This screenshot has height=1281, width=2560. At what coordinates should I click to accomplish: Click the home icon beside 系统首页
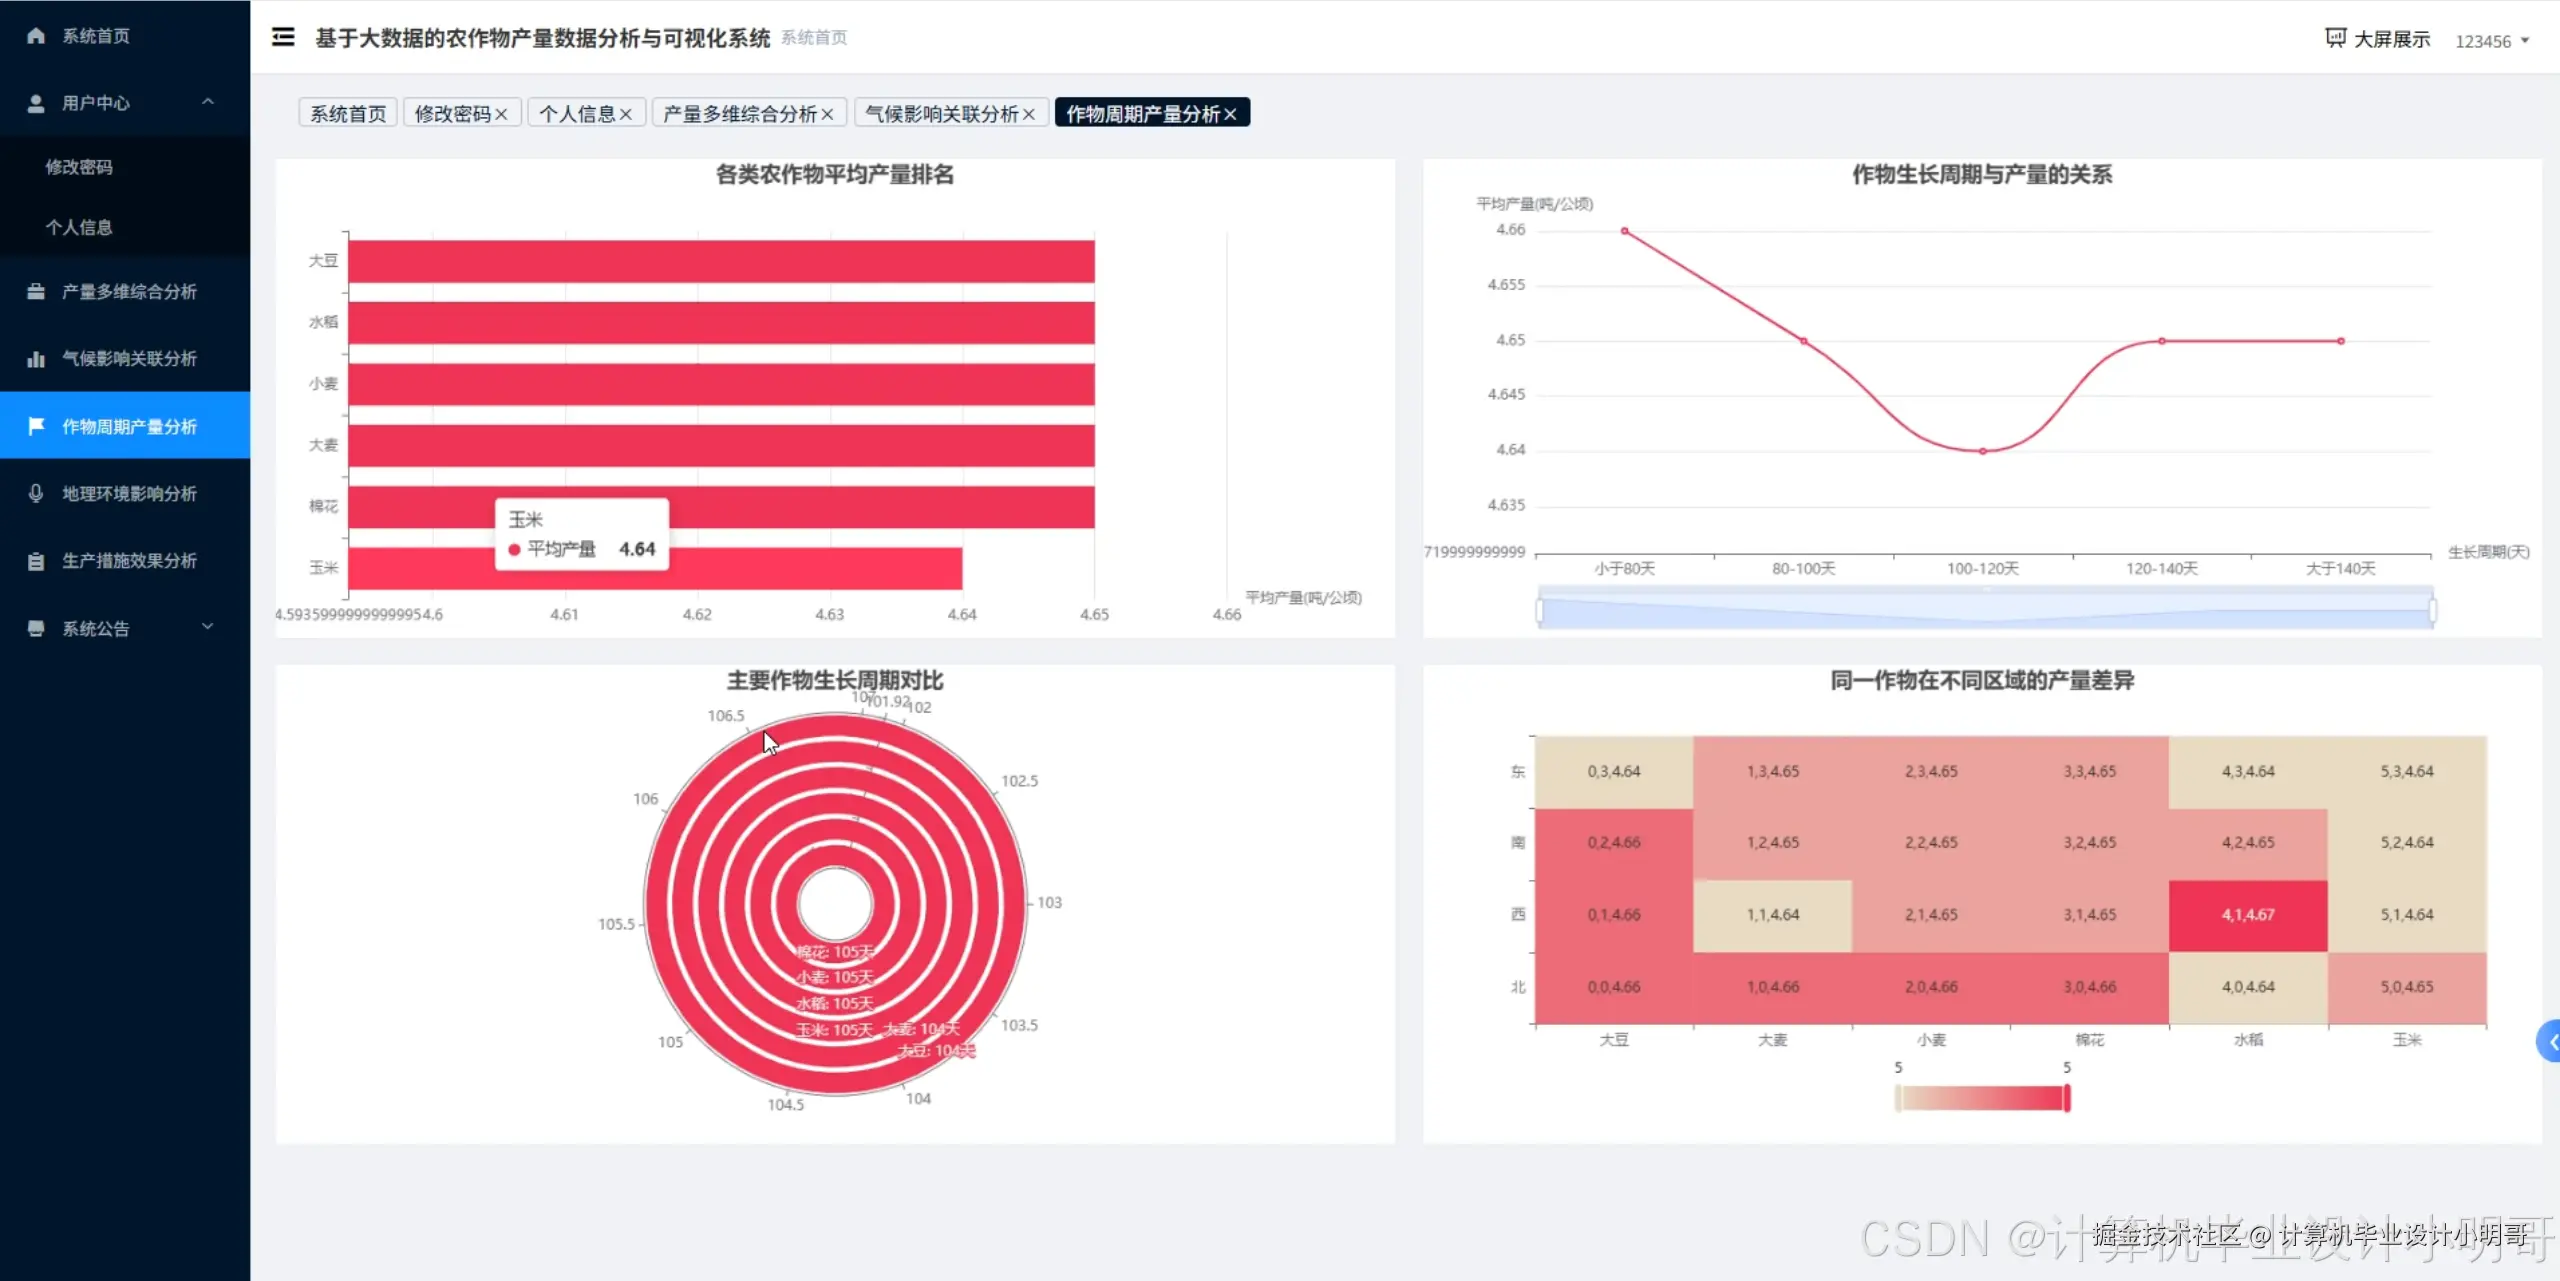click(35, 35)
